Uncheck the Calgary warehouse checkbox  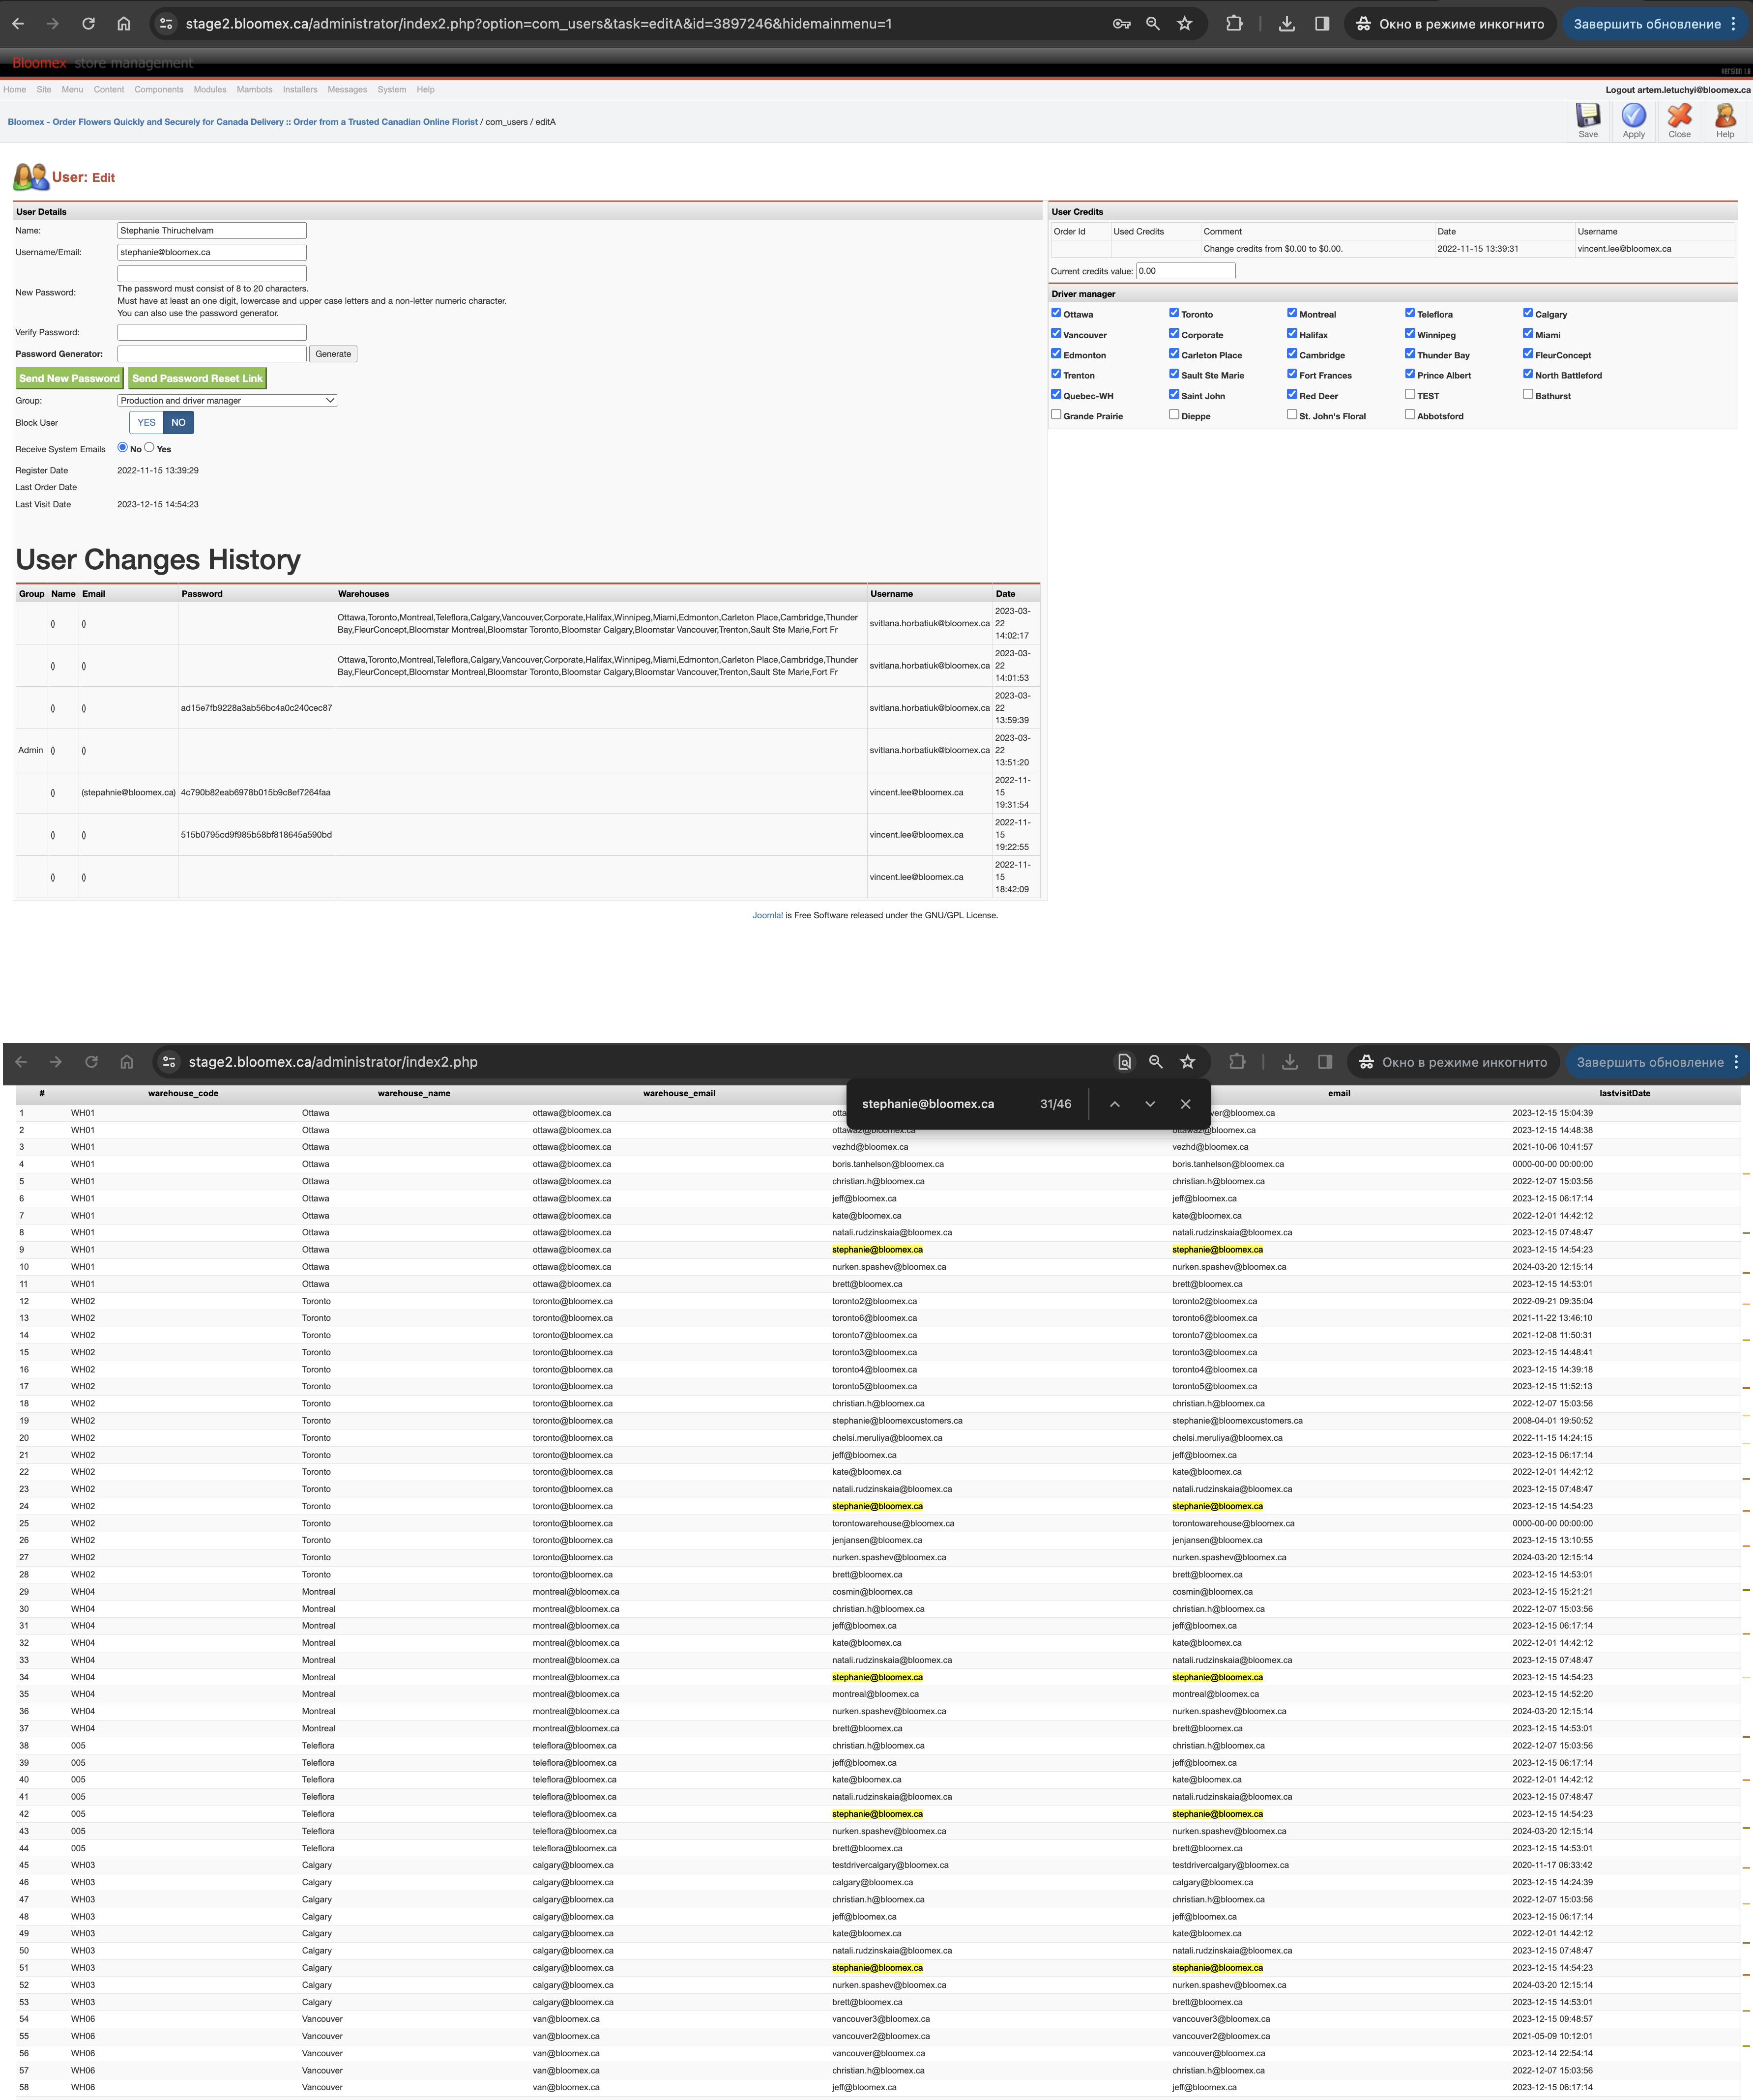[x=1528, y=313]
